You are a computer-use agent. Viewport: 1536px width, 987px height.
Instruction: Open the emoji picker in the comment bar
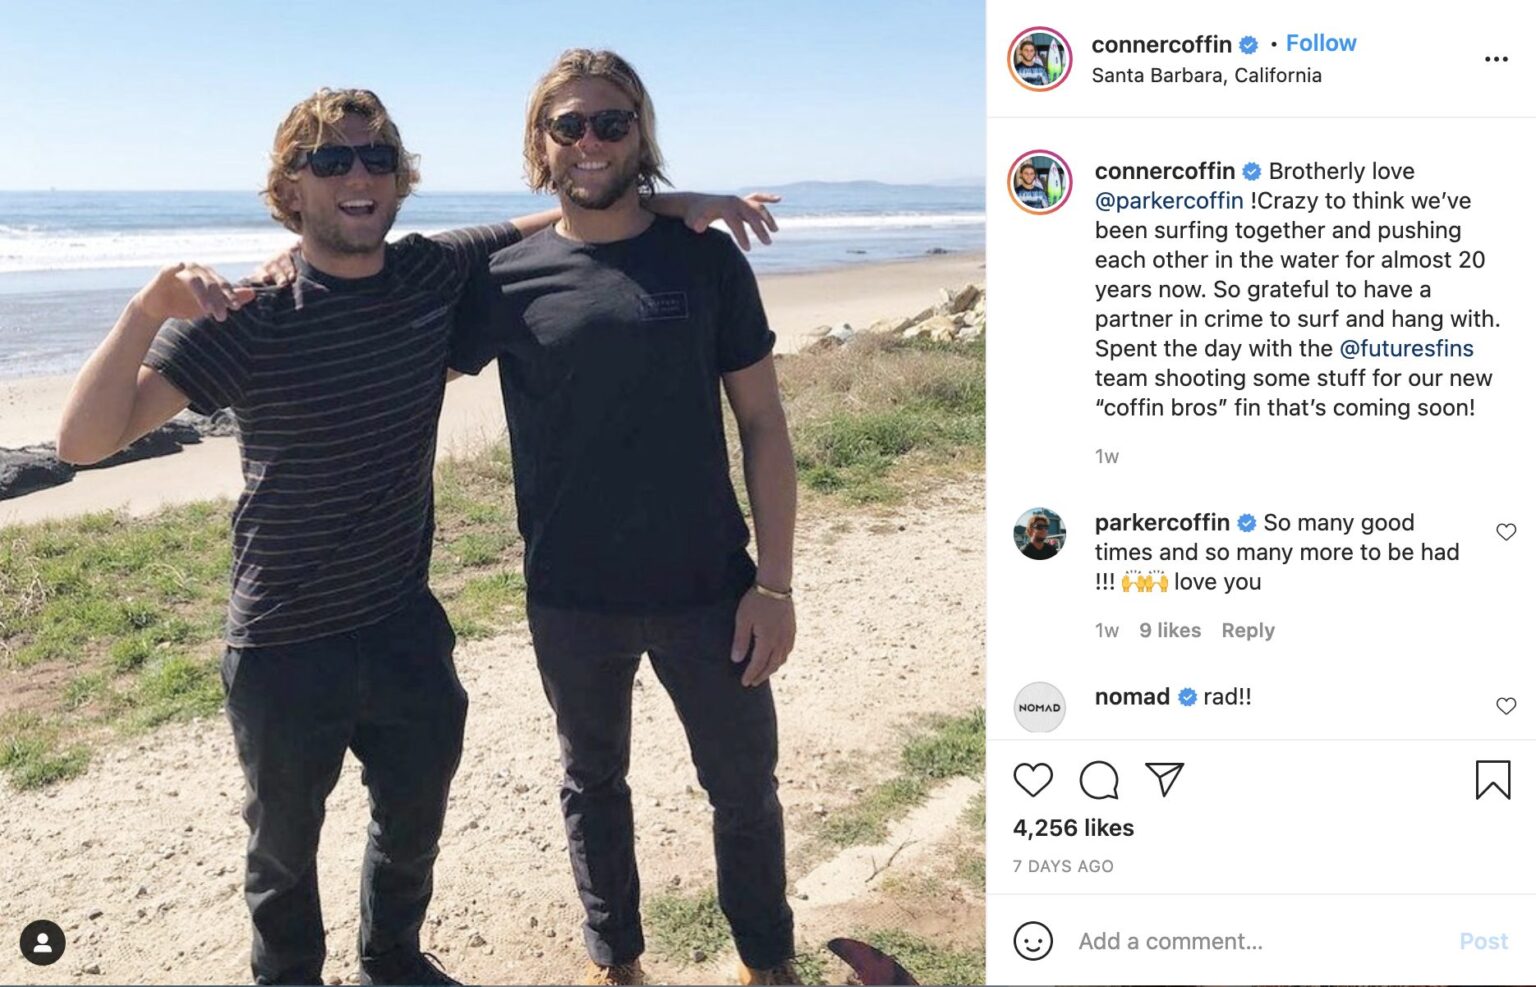pos(1031,941)
